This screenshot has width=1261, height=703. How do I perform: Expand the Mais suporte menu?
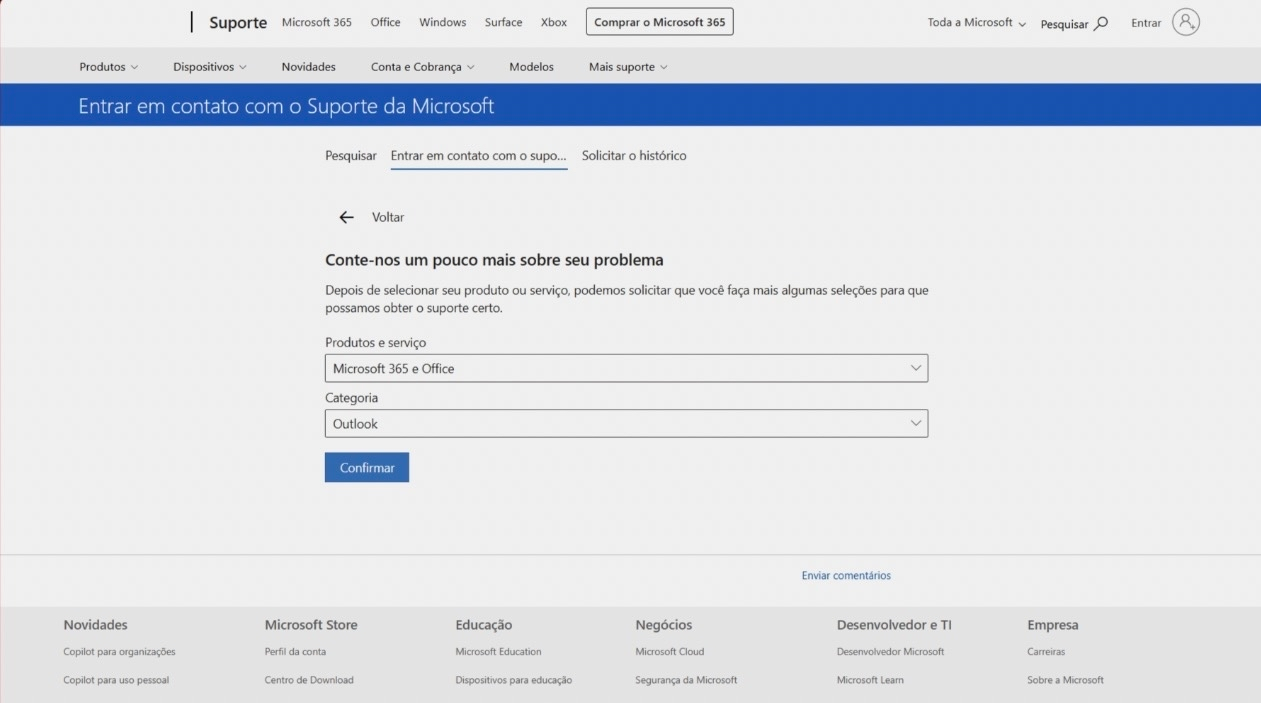(x=628, y=67)
